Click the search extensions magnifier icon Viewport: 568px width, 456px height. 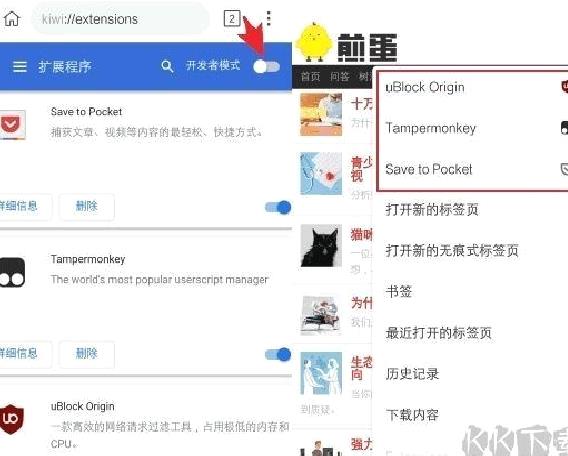click(167, 66)
